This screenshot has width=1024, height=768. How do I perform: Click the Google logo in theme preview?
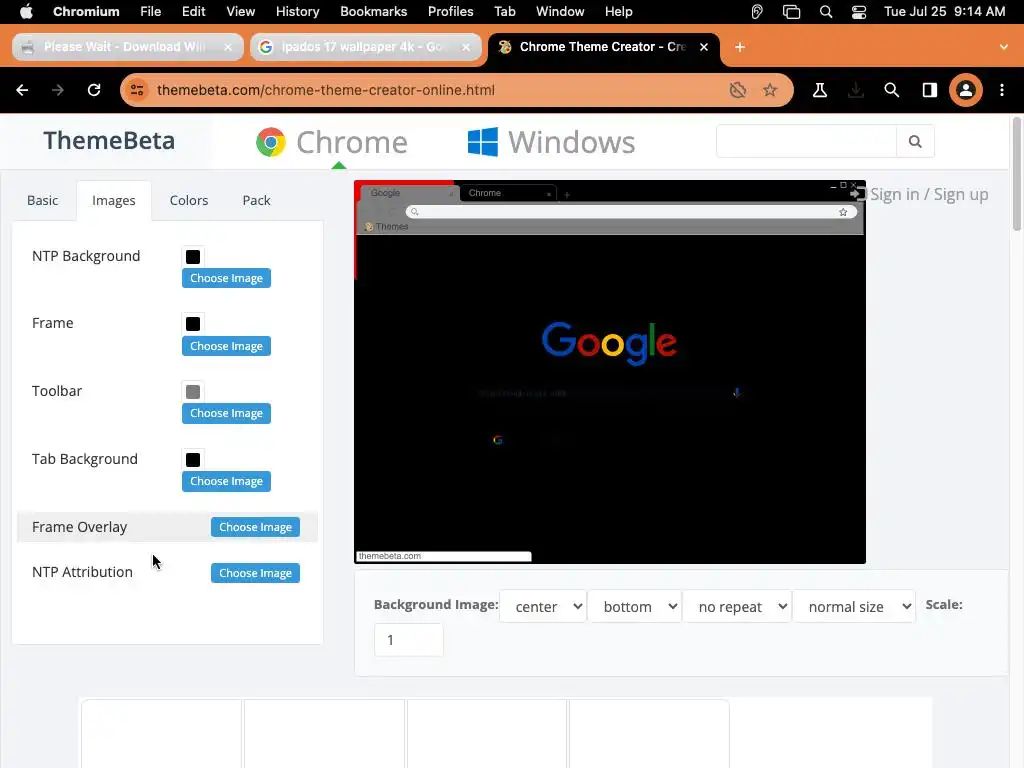pos(609,342)
